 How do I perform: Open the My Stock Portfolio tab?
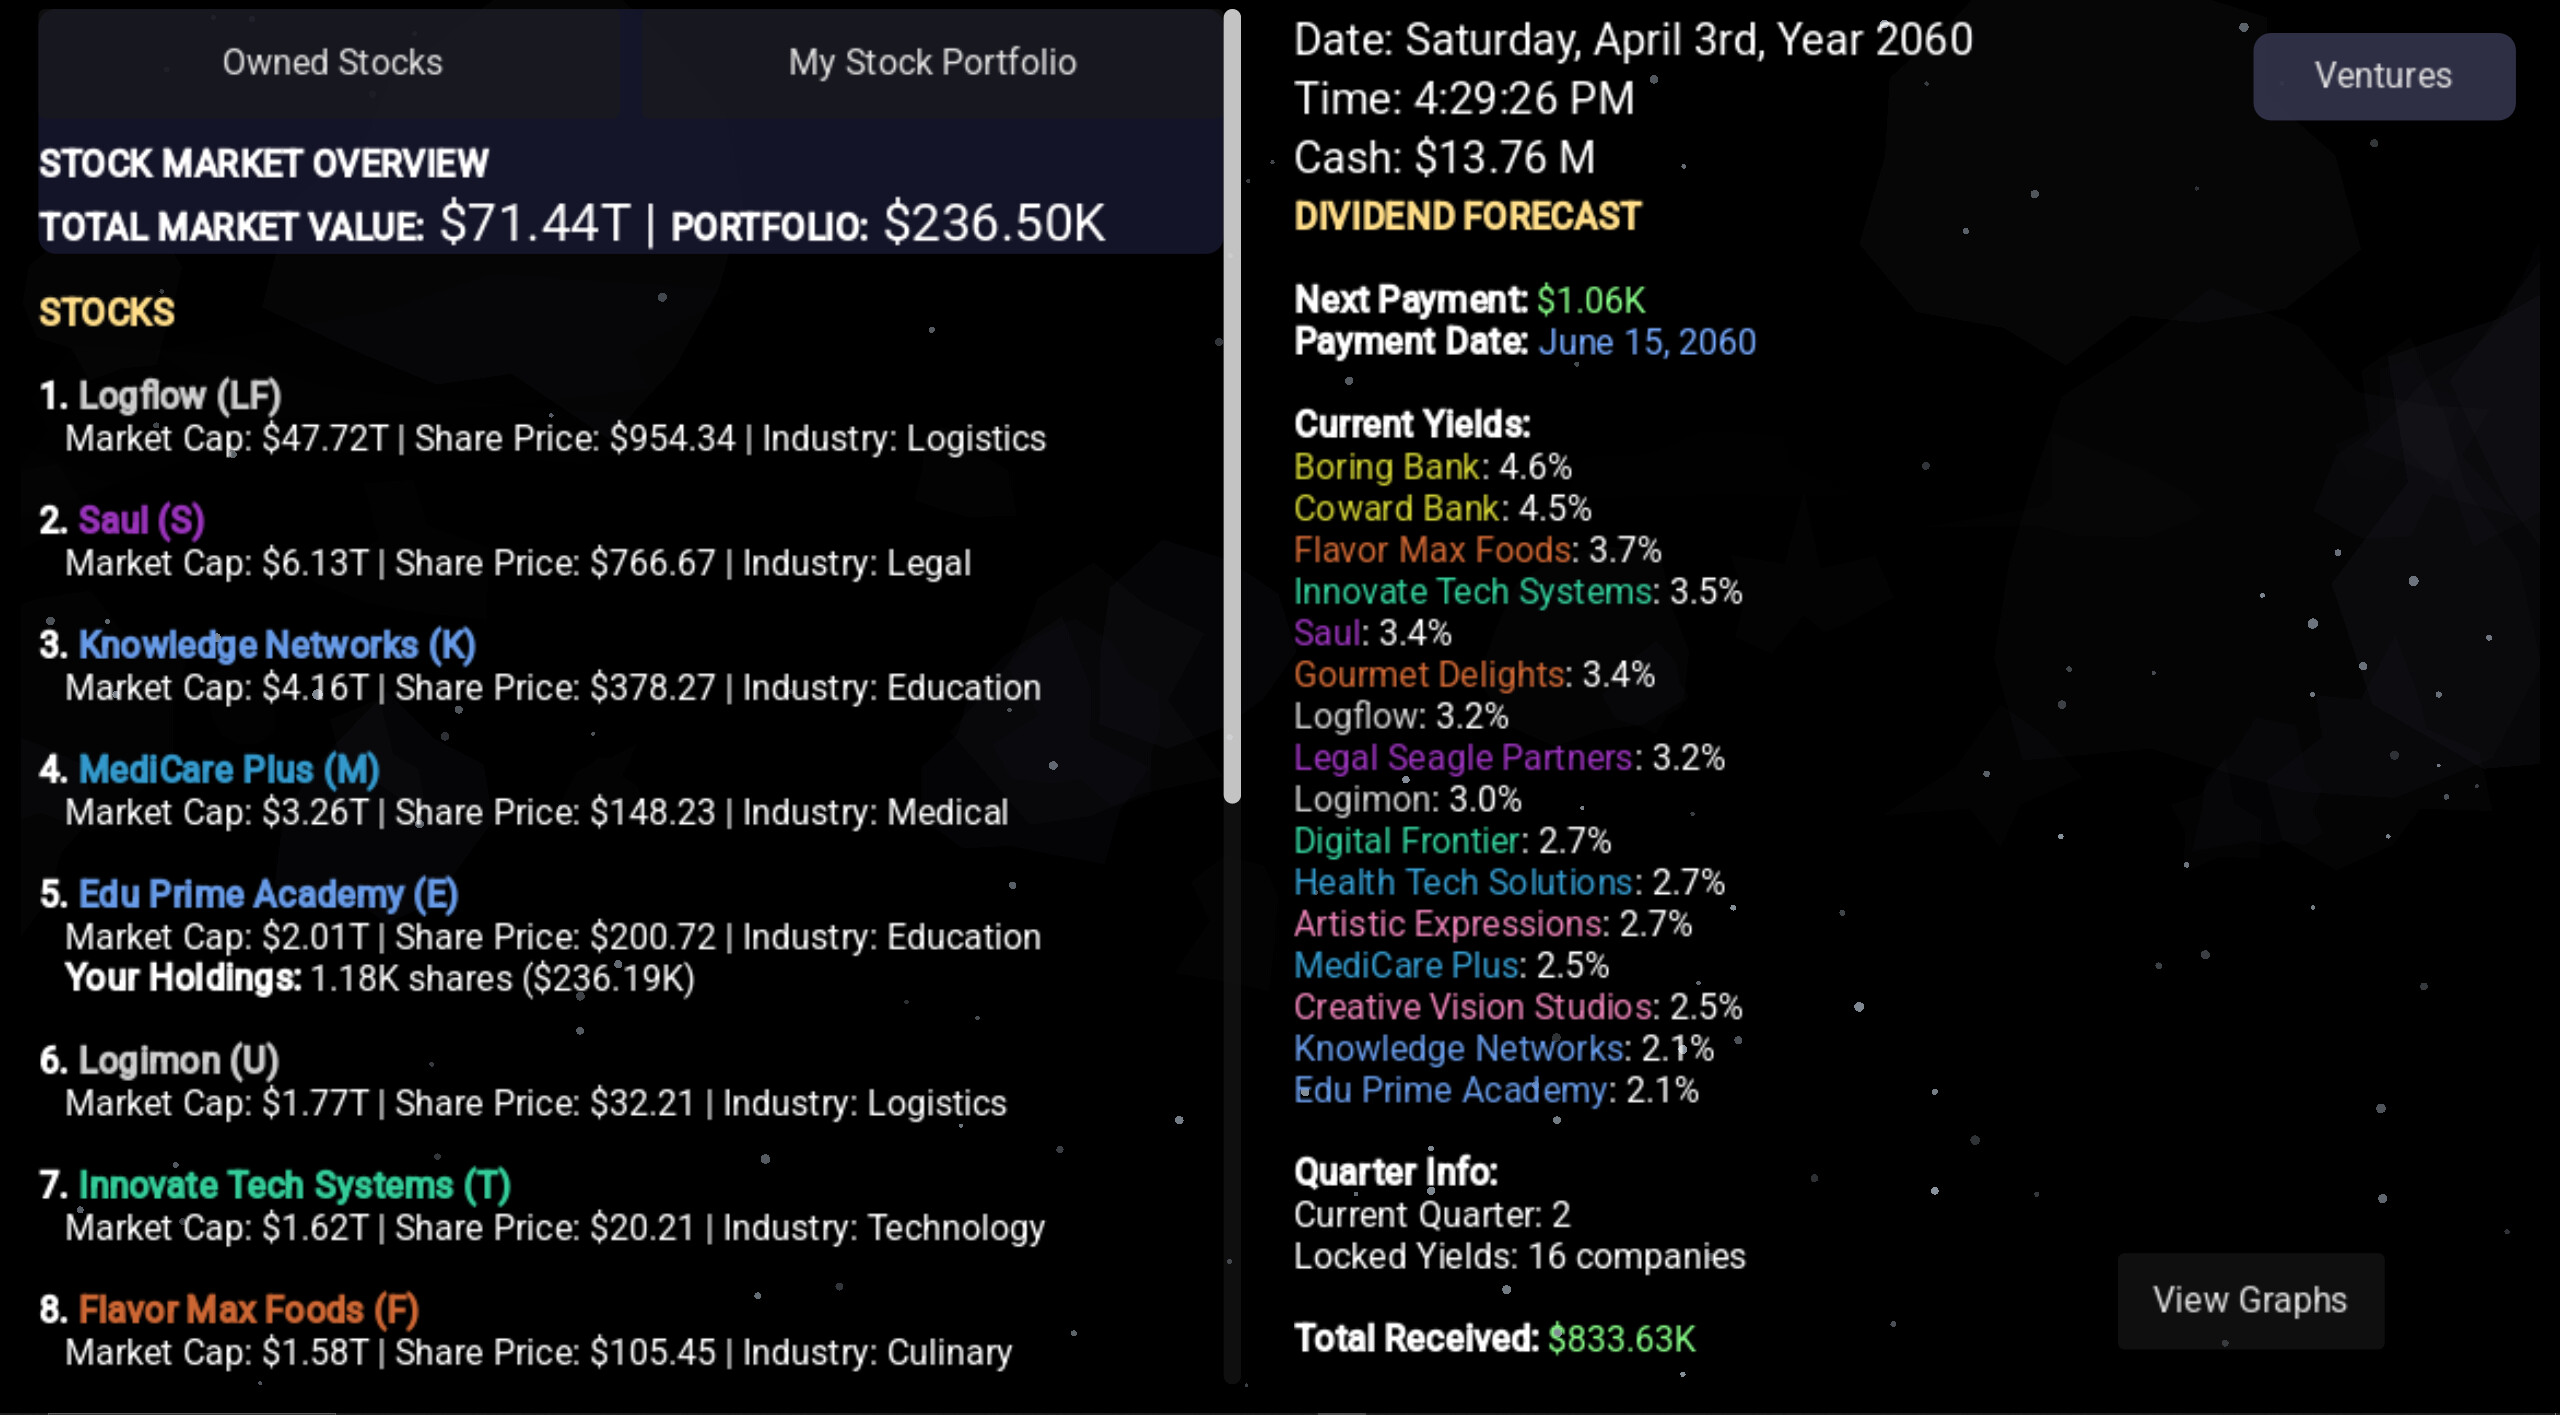(932, 62)
